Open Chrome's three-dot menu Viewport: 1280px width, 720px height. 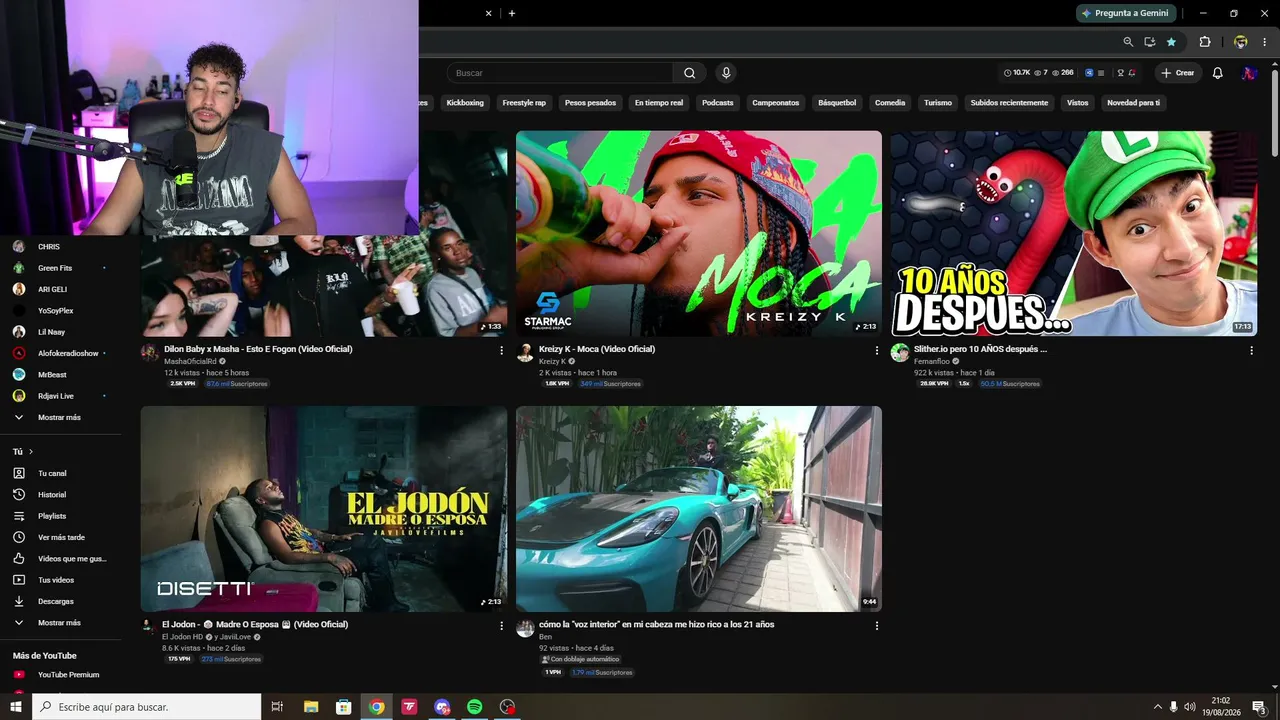1263,42
